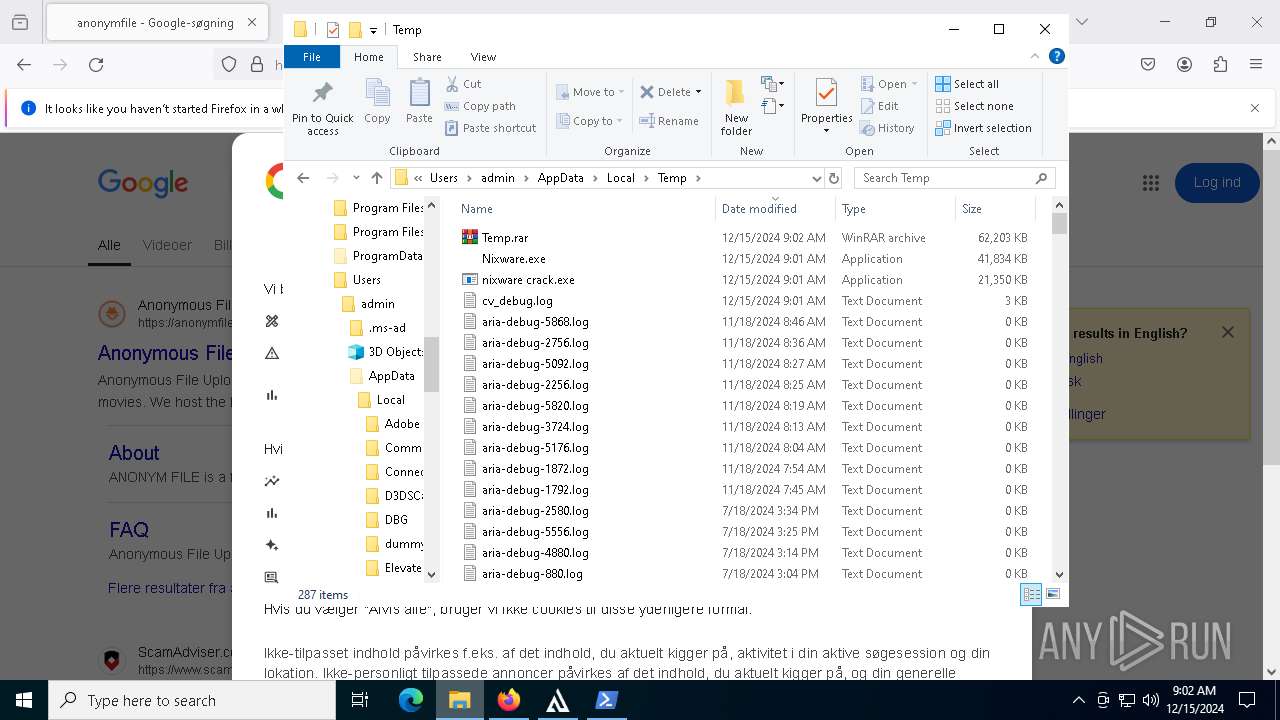
Task: Open Google apps grid in Firefox
Action: point(1150,183)
